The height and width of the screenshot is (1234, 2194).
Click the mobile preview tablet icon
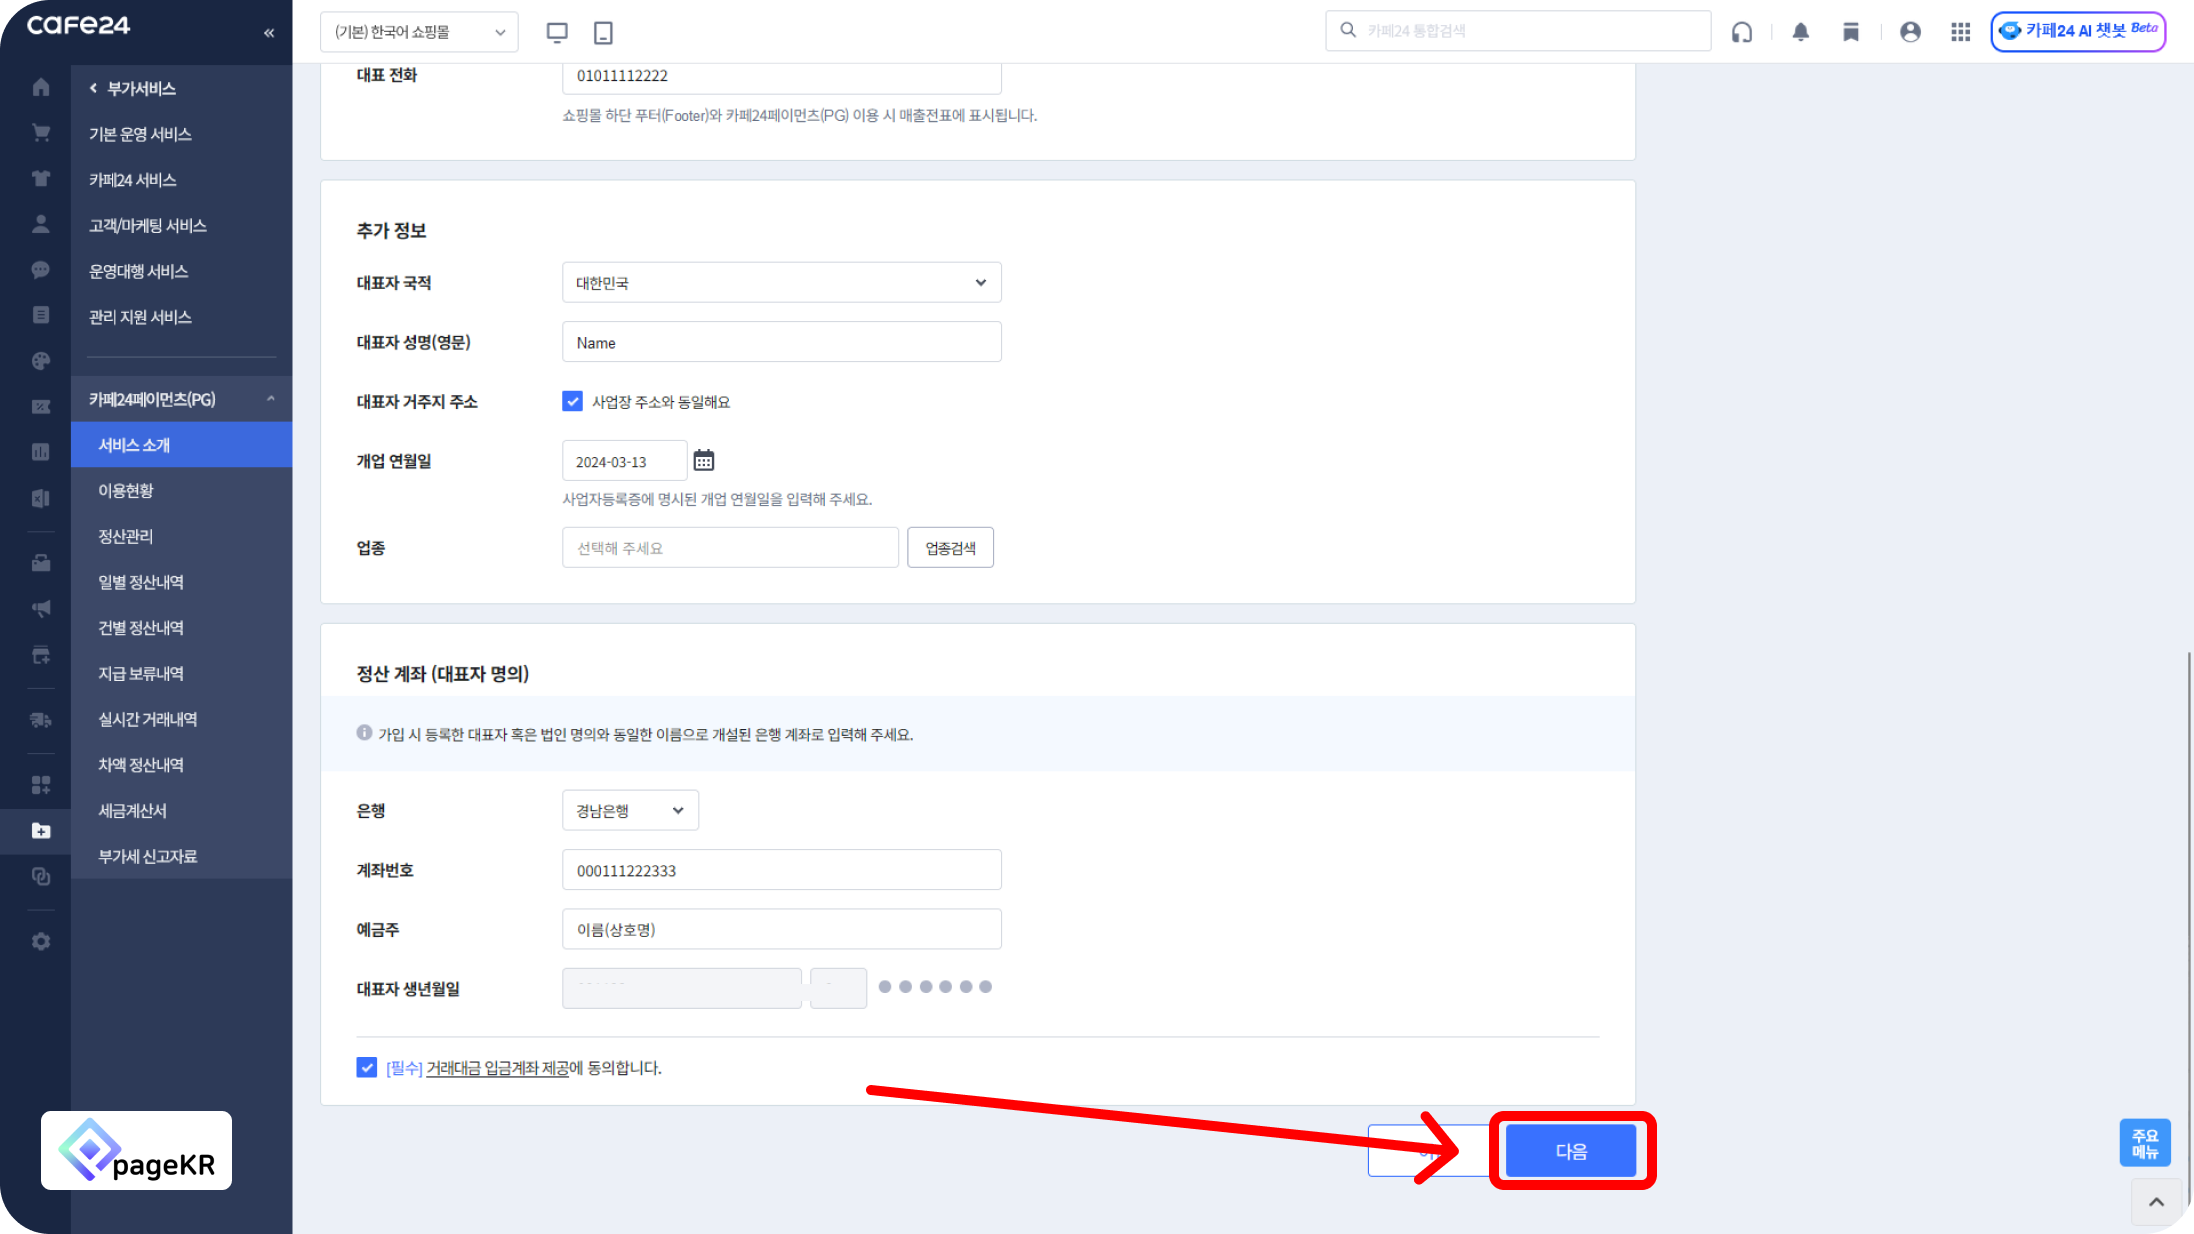pyautogui.click(x=603, y=32)
